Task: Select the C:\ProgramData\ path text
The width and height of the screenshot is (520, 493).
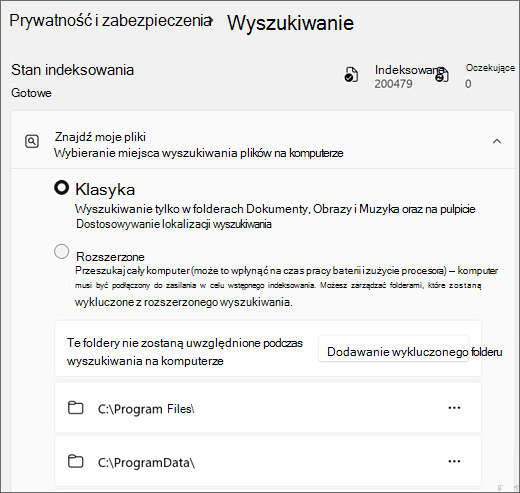Action: tap(146, 463)
